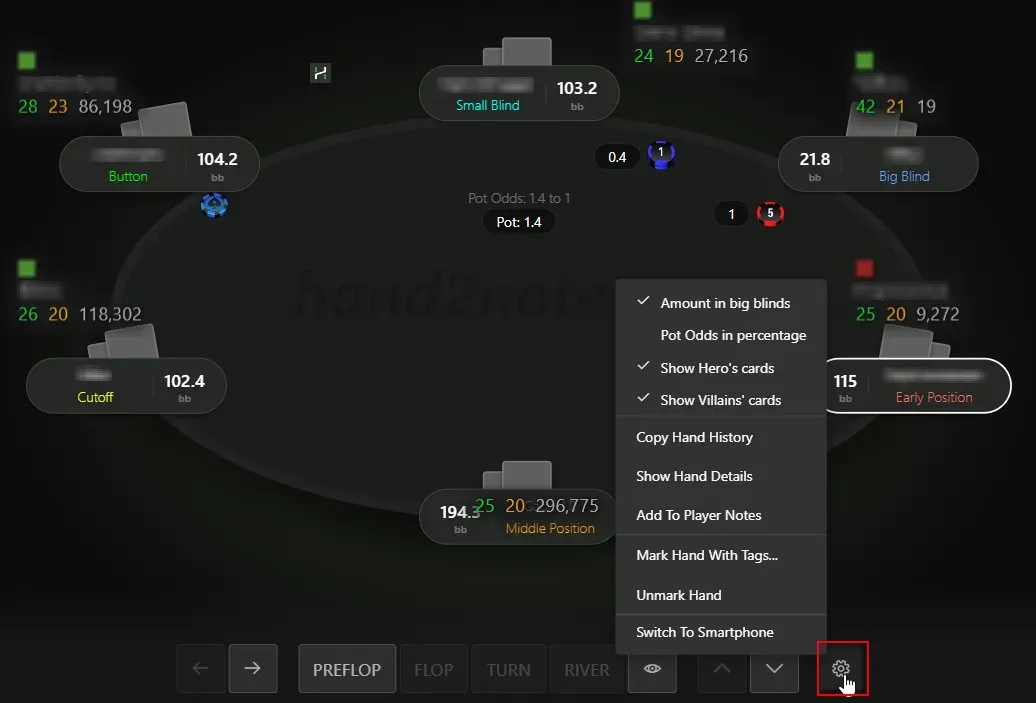Step forward with the right arrow button
This screenshot has height=703, width=1036.
tap(253, 668)
